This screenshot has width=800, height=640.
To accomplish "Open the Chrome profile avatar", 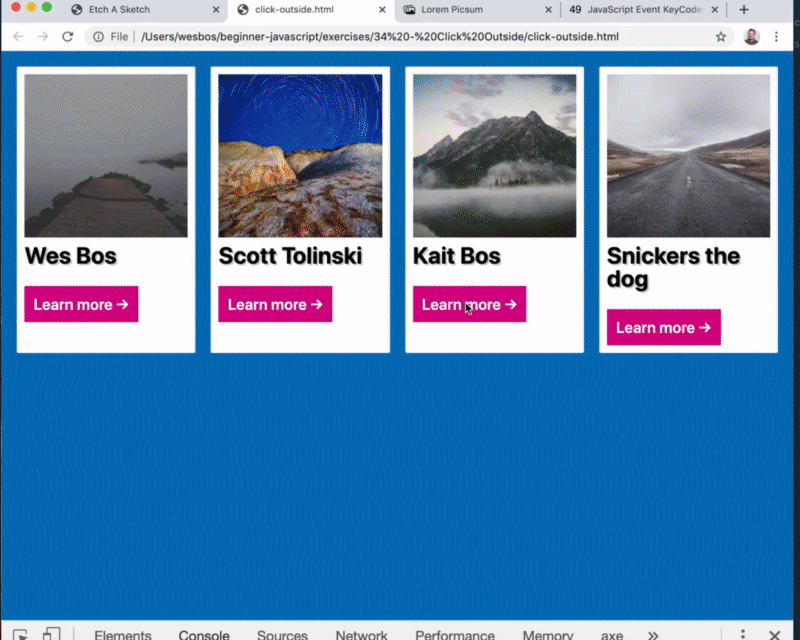I will [751, 37].
